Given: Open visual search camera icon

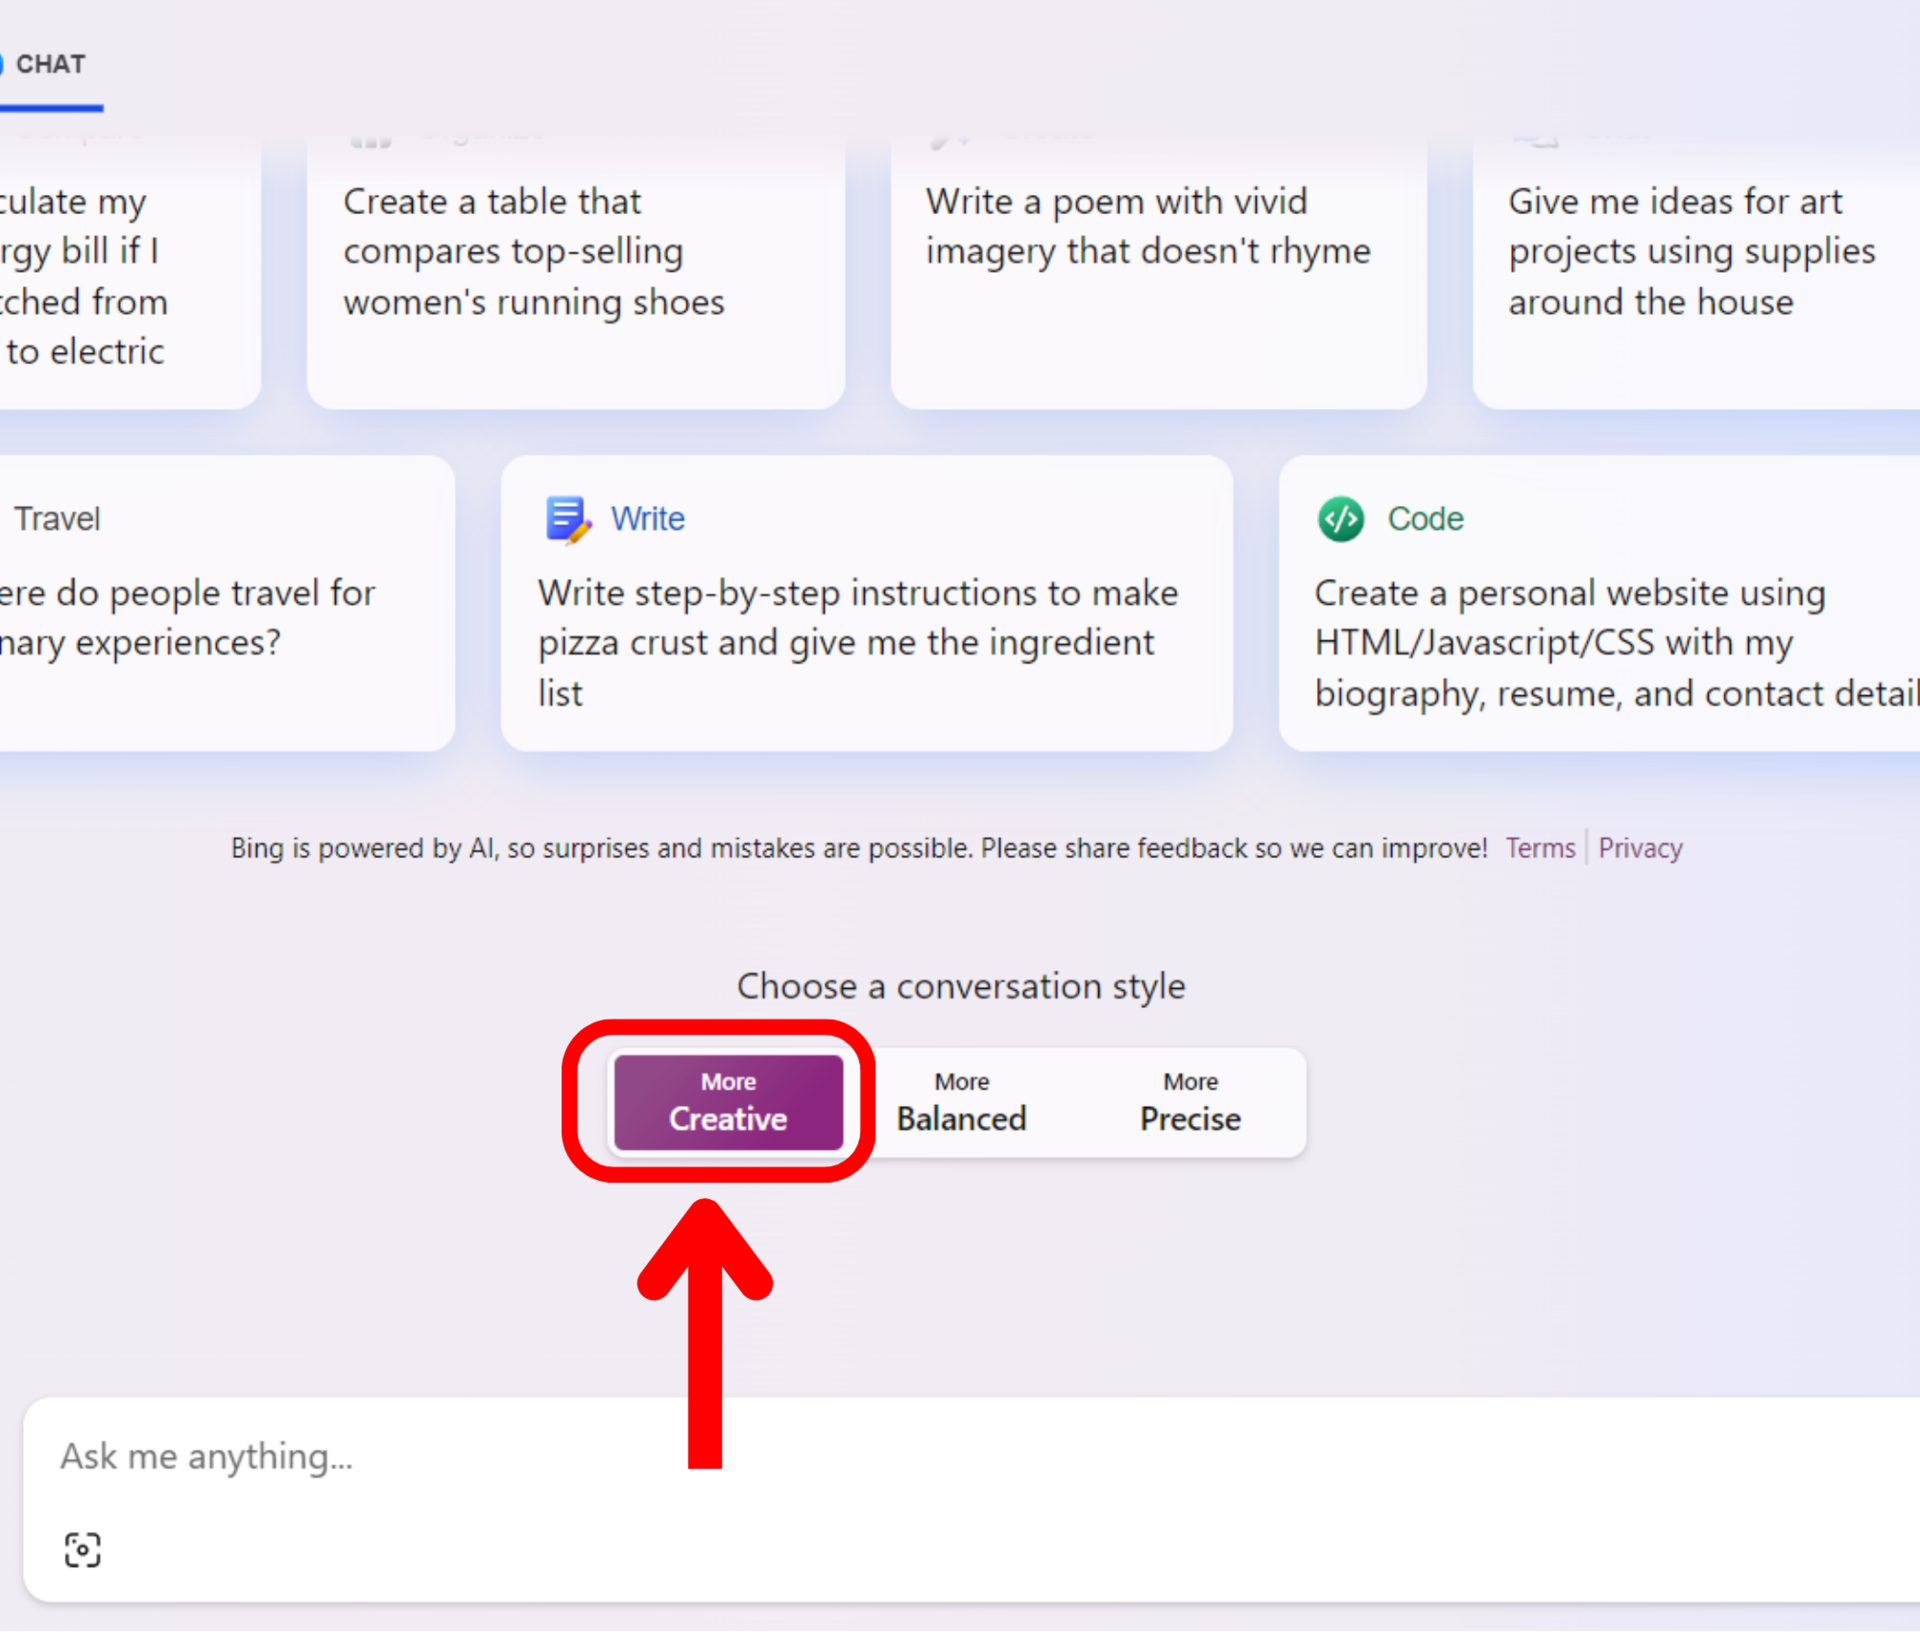Looking at the screenshot, I should coord(82,1550).
